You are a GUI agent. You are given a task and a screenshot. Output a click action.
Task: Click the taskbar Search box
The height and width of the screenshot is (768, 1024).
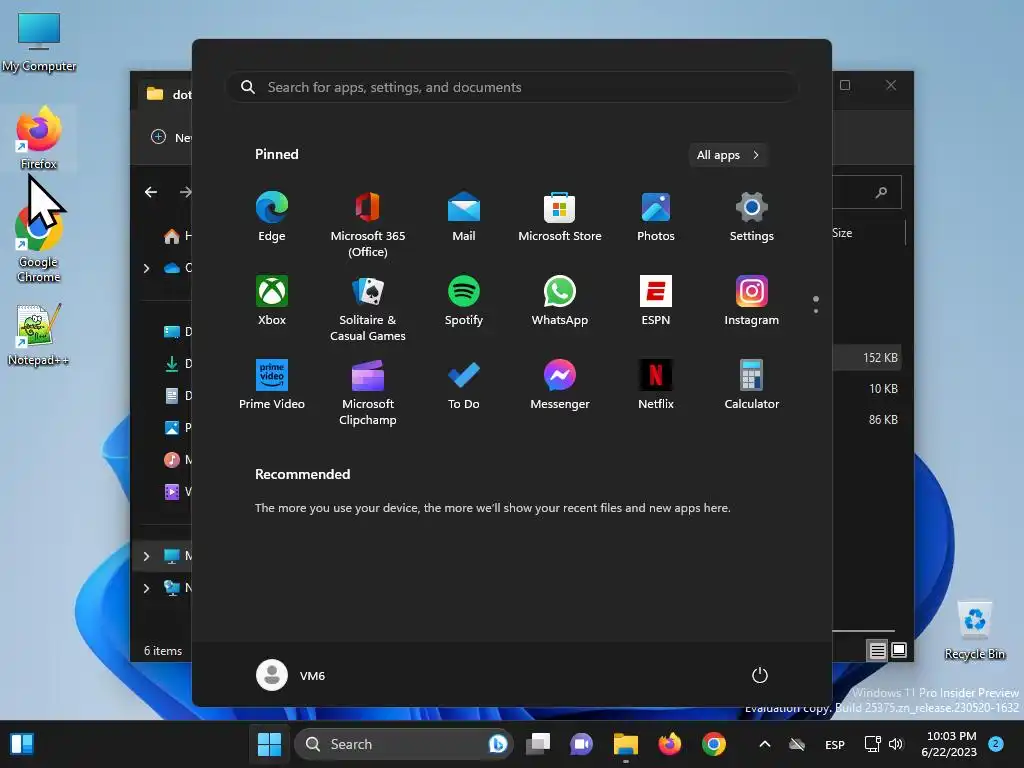tap(404, 744)
